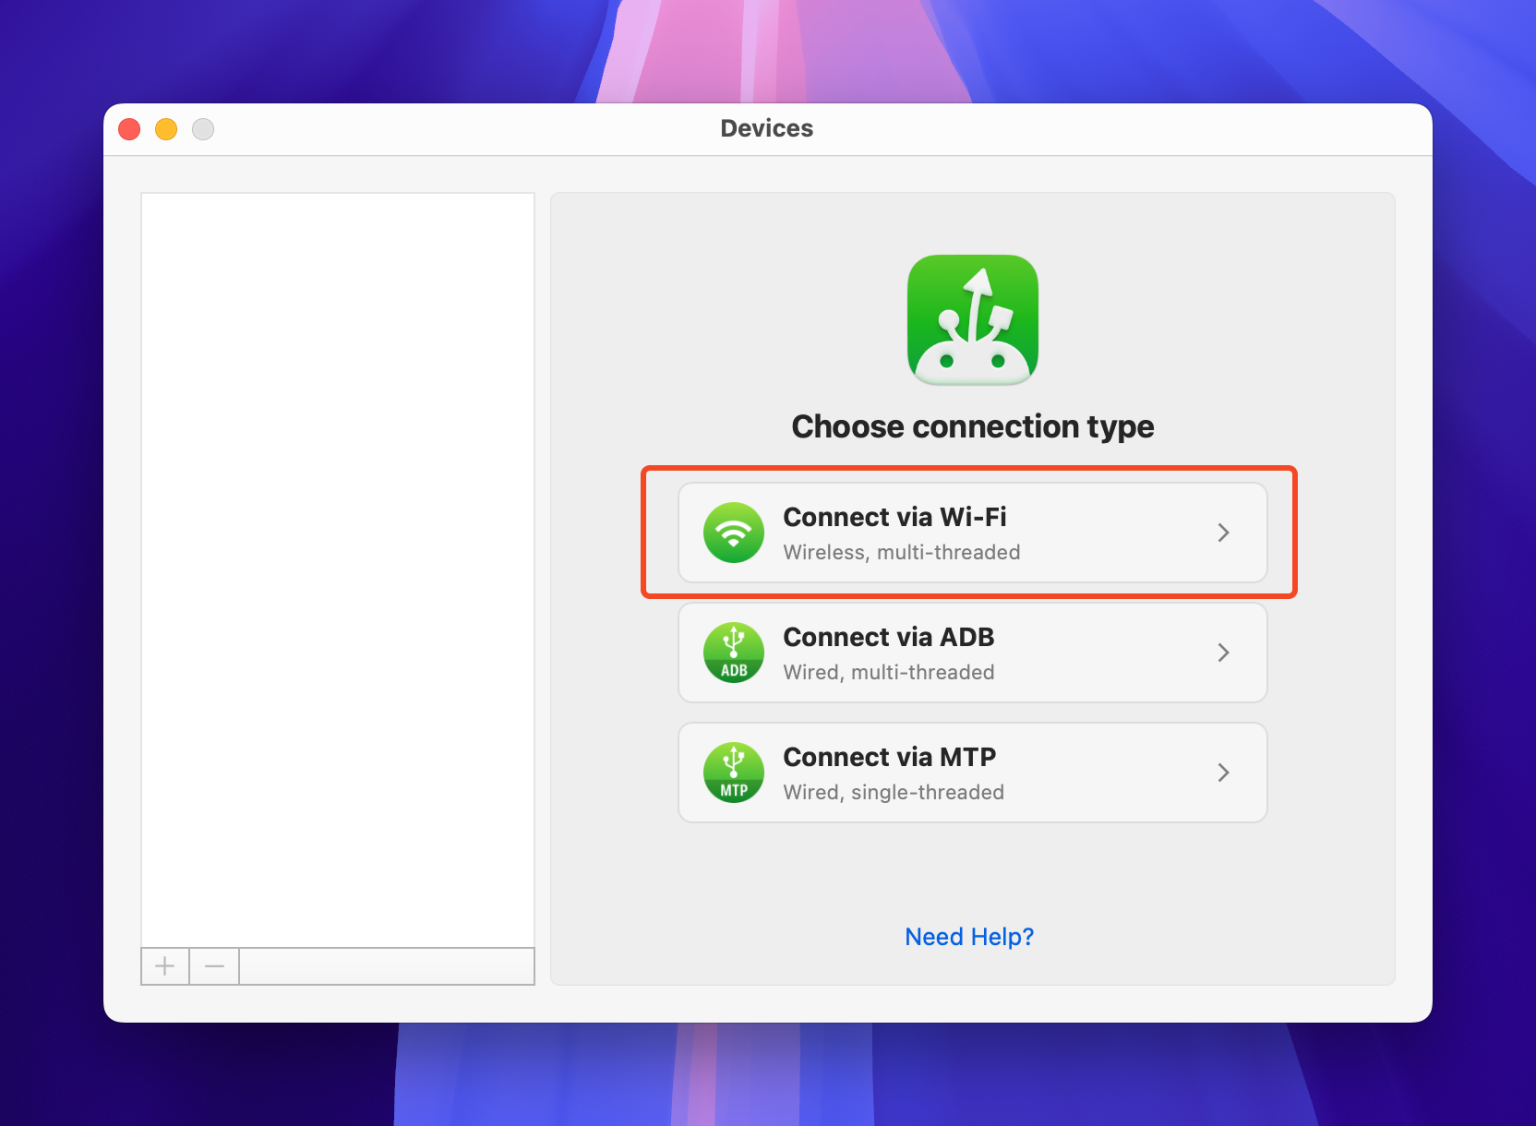Expand the Wi-Fi option chevron

point(1223,533)
